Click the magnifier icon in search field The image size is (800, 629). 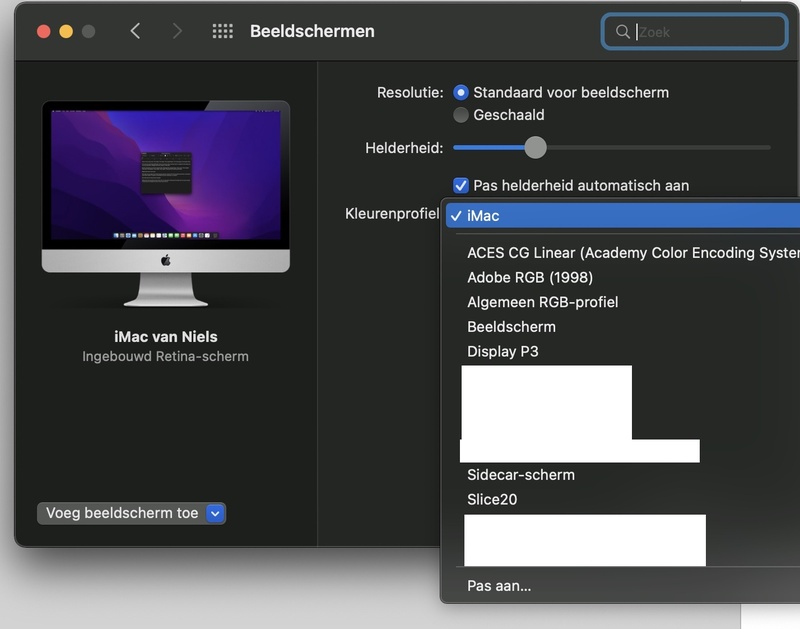point(622,32)
